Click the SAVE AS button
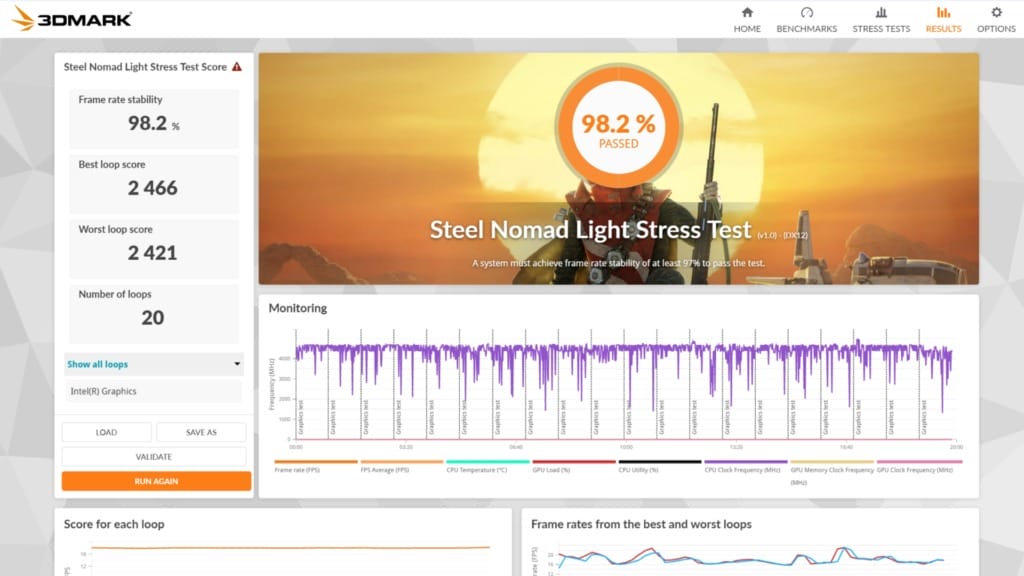1024x576 pixels. [x=201, y=432]
